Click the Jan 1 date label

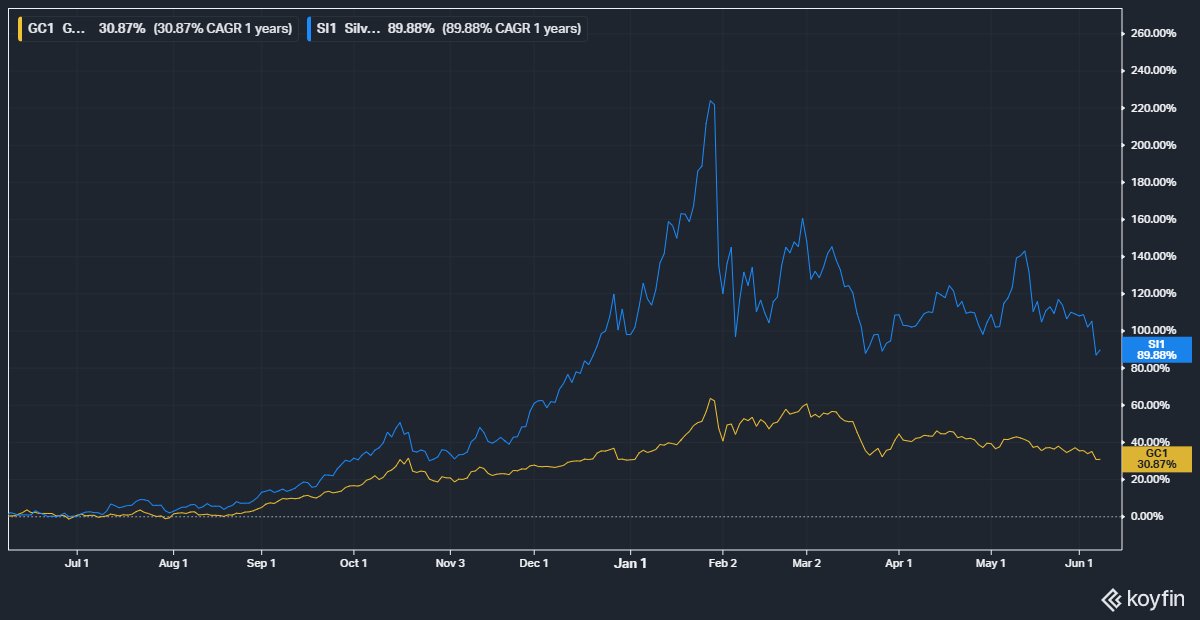[x=630, y=563]
